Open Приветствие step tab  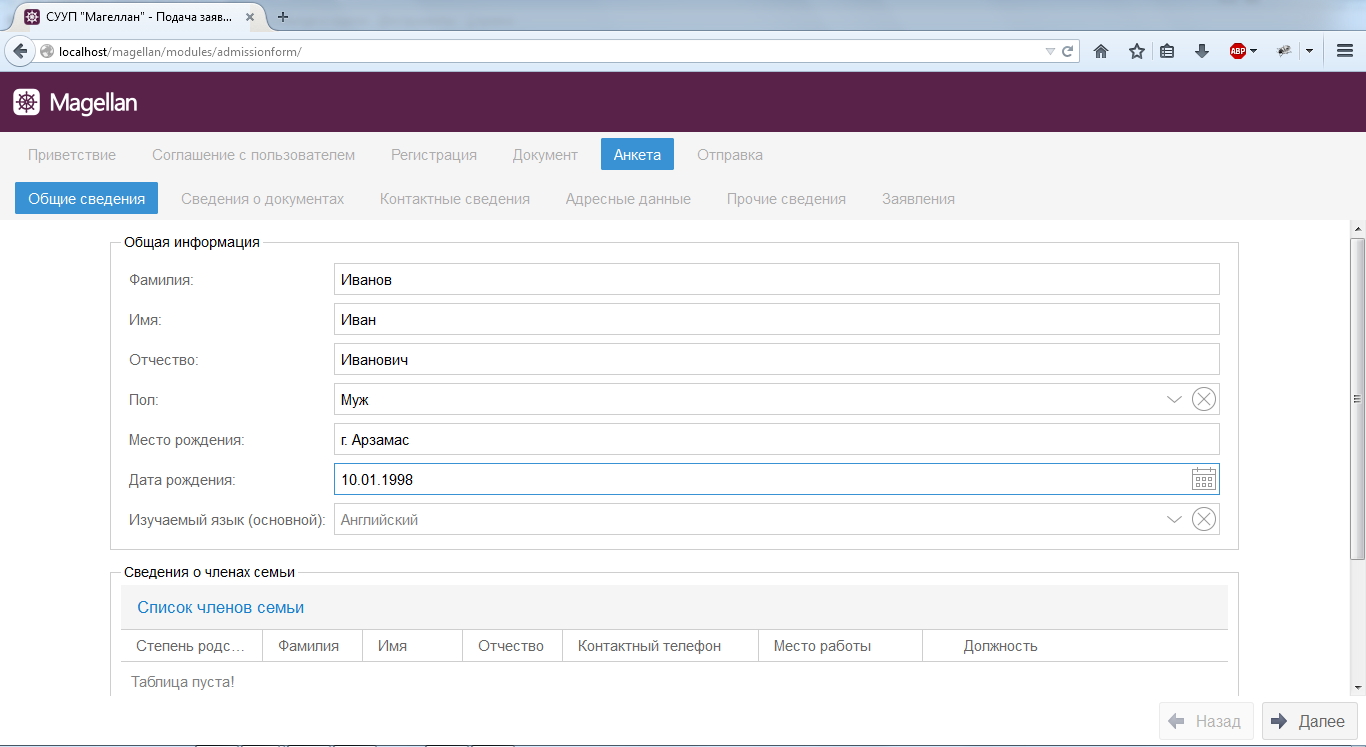(72, 155)
